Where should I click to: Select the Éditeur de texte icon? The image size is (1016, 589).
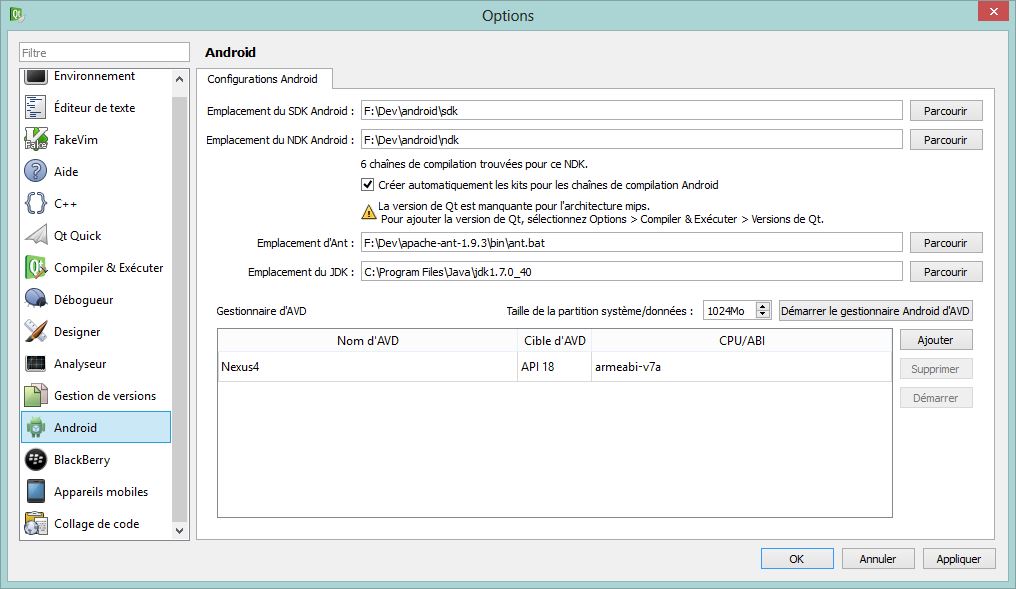click(36, 108)
